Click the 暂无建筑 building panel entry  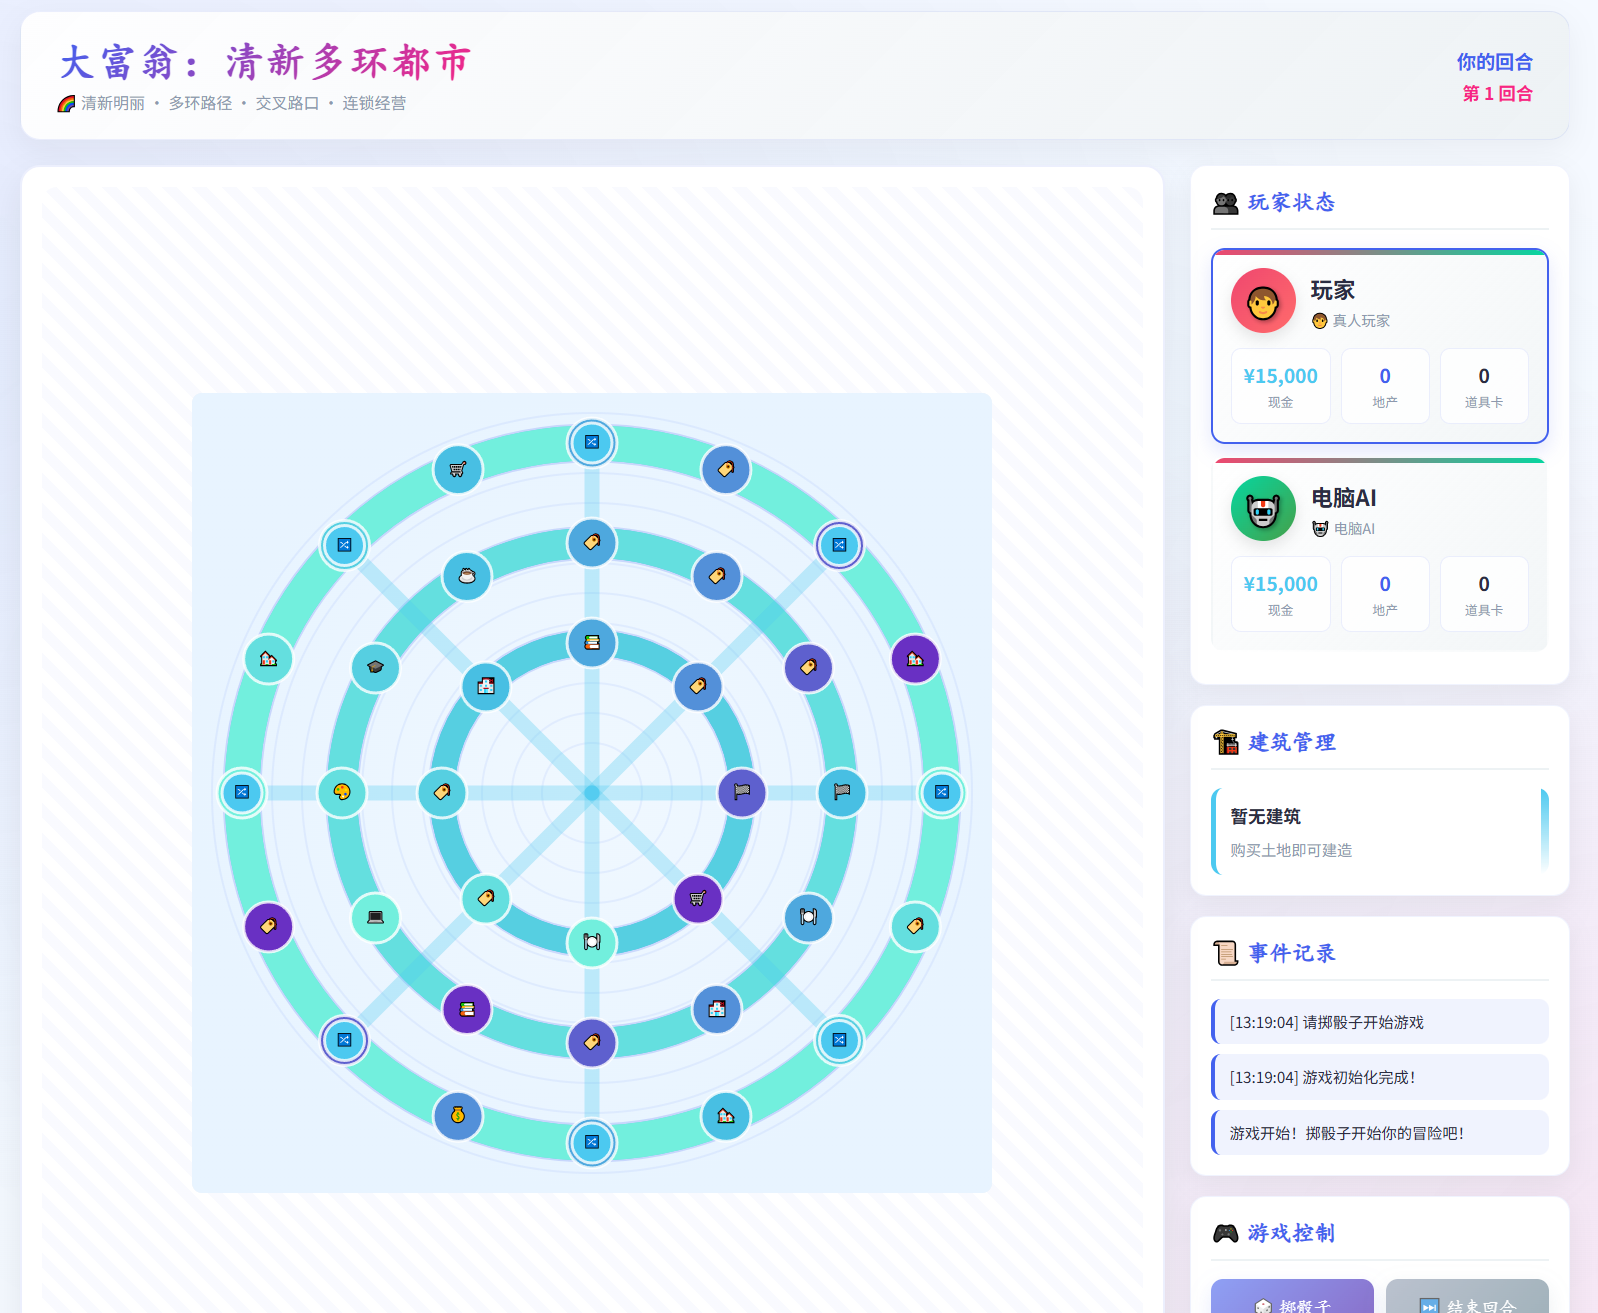[1380, 832]
